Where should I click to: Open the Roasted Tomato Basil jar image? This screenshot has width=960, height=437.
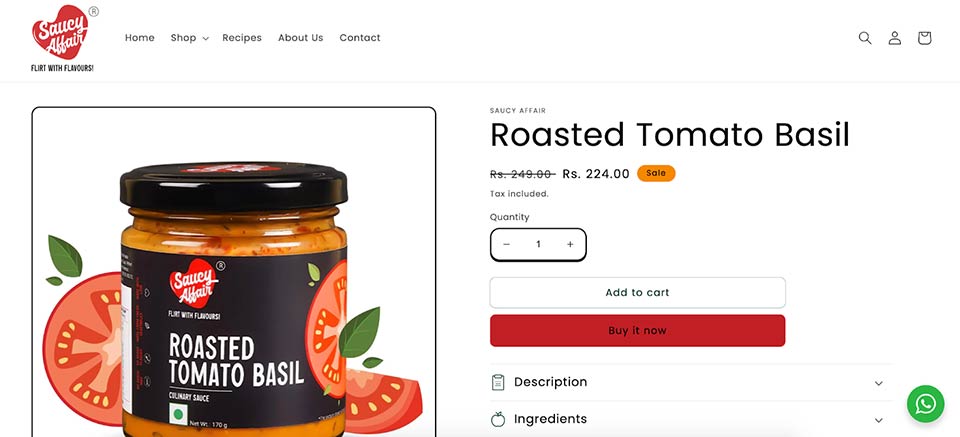pos(234,272)
